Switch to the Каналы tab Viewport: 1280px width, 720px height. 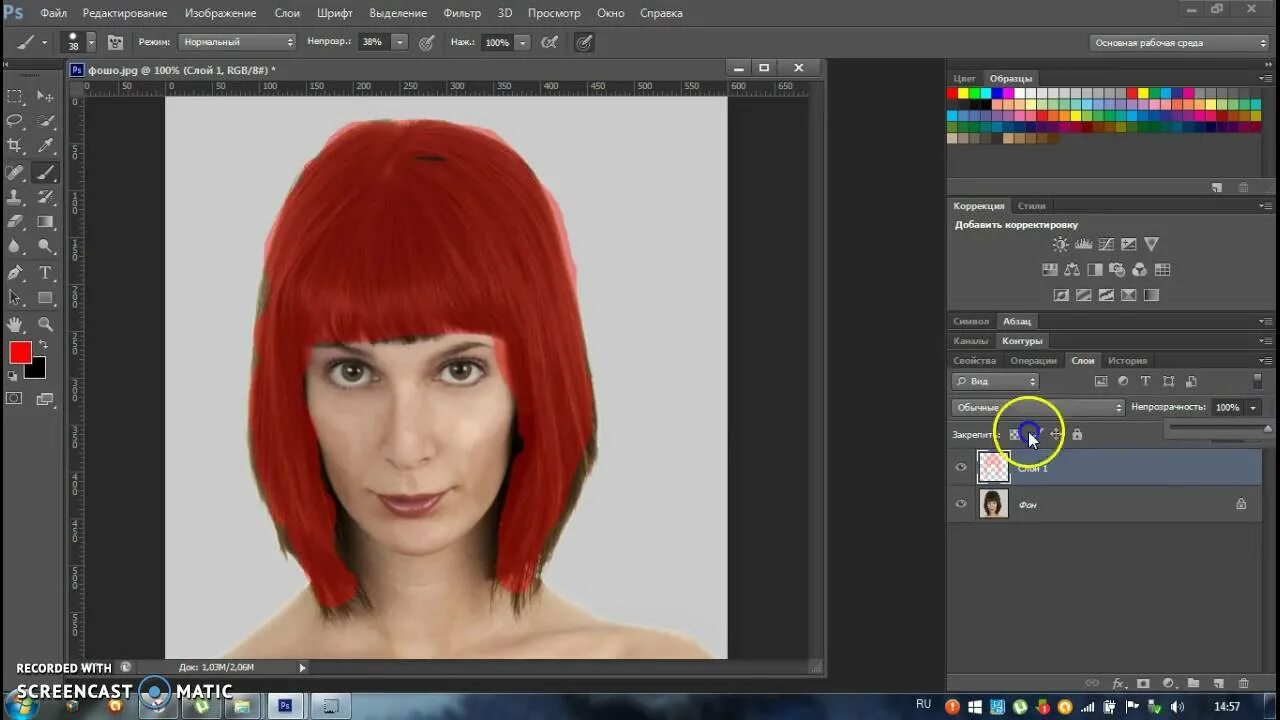[x=971, y=341]
